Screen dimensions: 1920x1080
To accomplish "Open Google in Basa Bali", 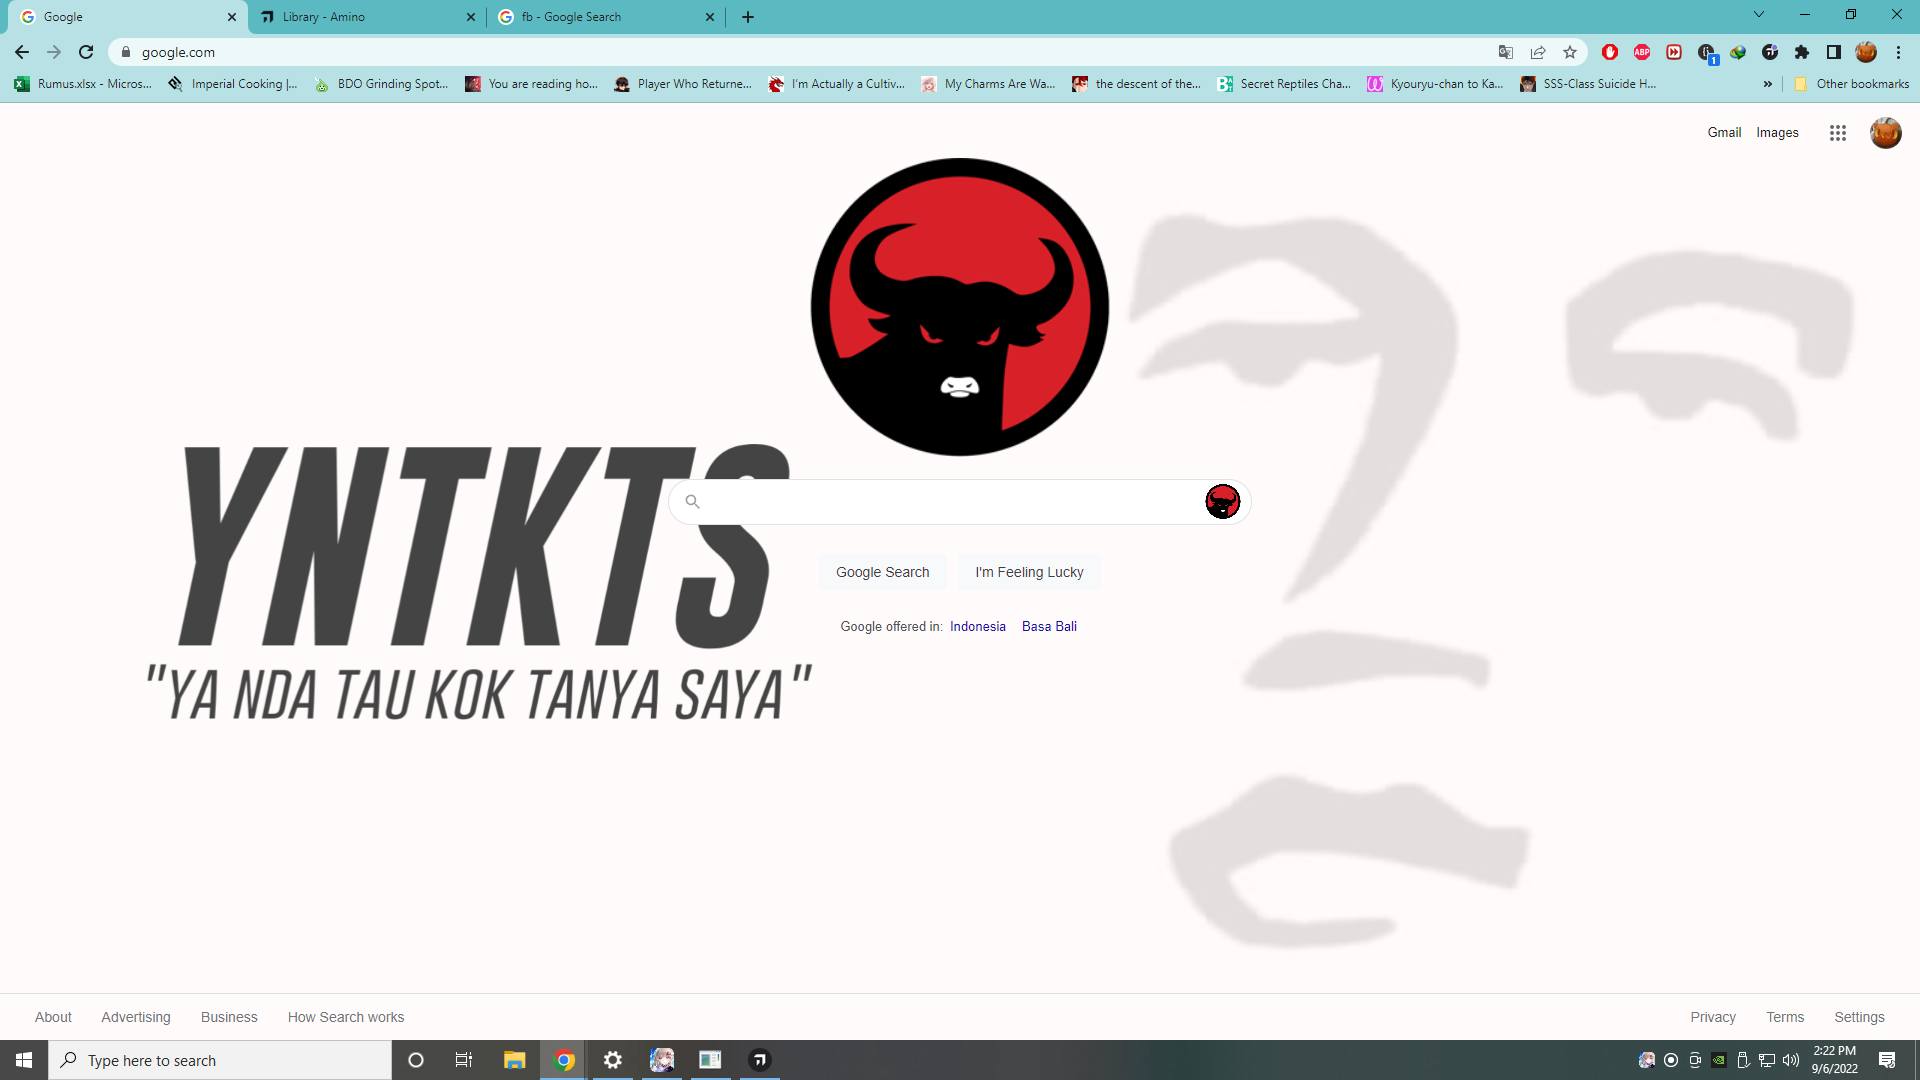I will [x=1048, y=626].
